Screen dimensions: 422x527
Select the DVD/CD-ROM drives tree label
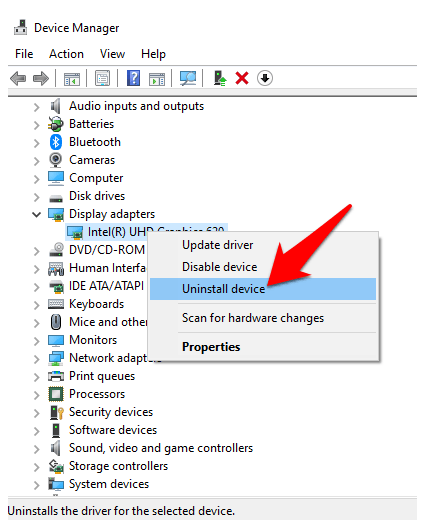click(107, 250)
